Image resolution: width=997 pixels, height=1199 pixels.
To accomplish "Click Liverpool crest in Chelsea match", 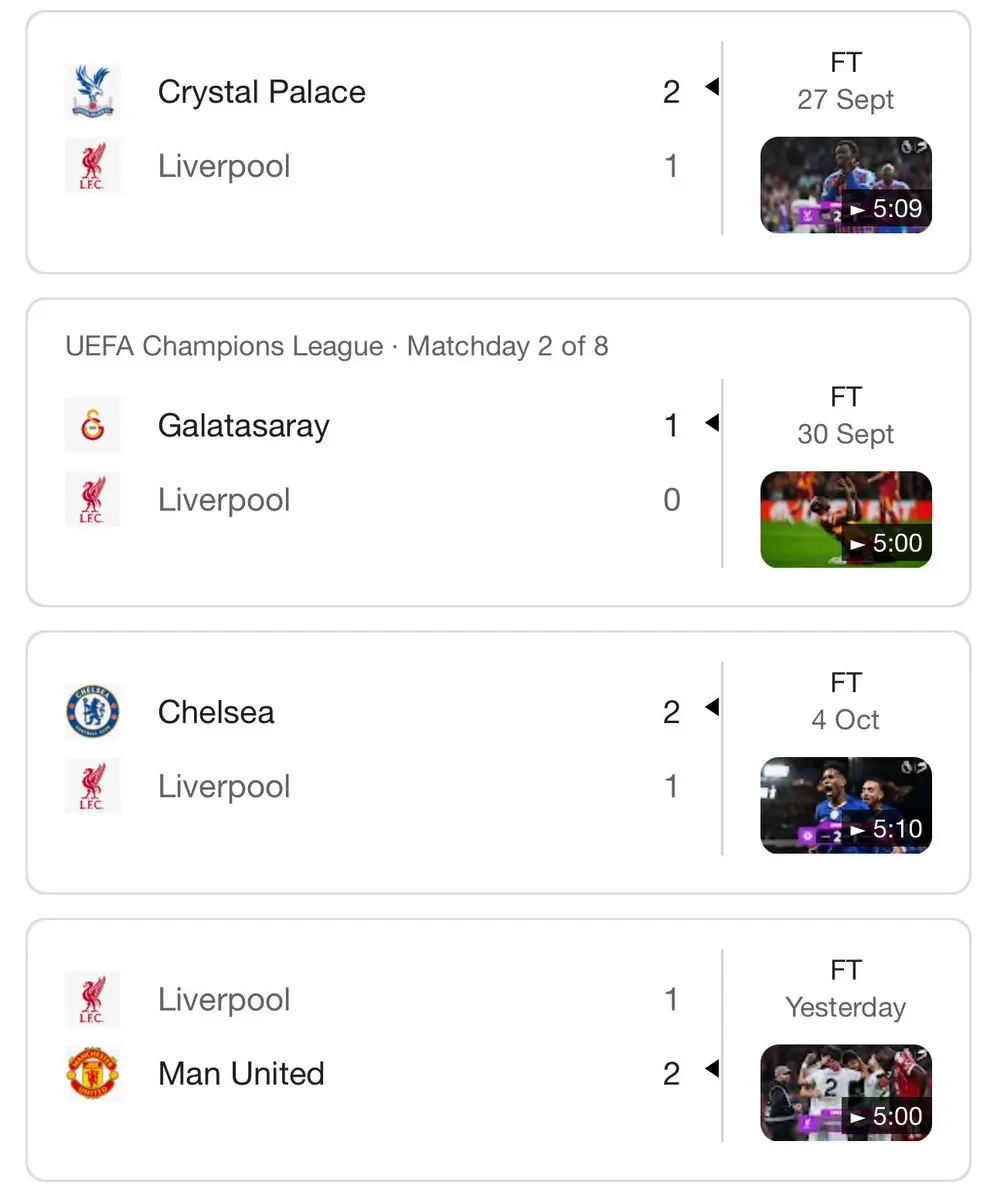I will [93, 786].
